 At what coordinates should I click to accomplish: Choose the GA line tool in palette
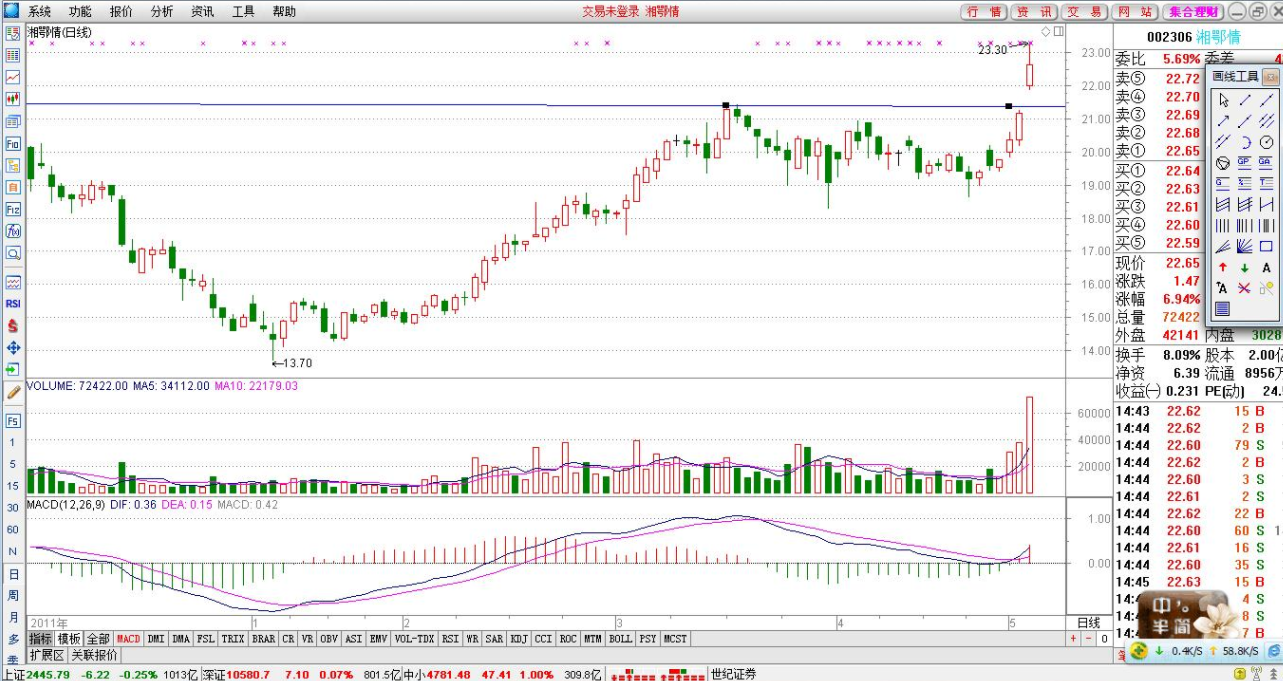1266,162
